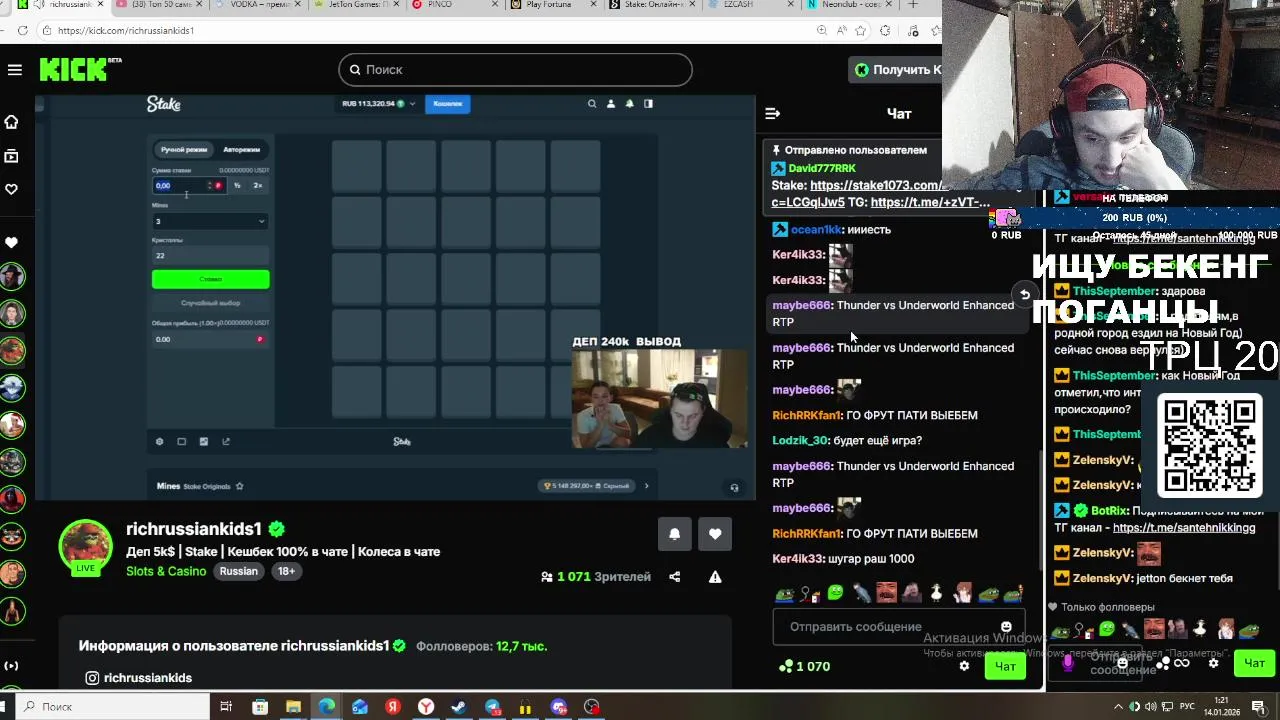Open the Following heart icon below Browse

point(12,189)
